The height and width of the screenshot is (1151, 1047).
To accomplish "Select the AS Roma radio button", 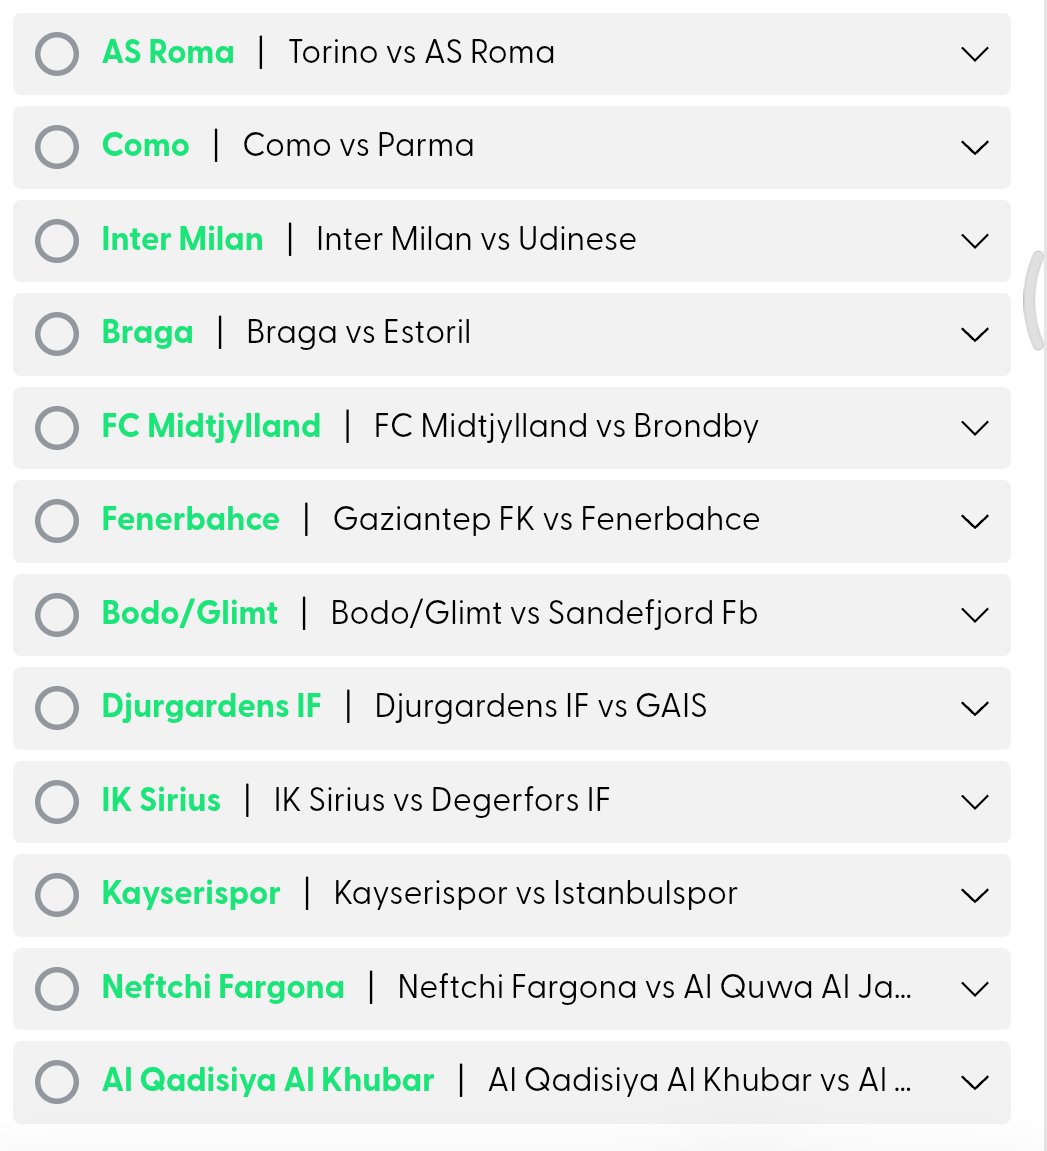I will pos(57,54).
